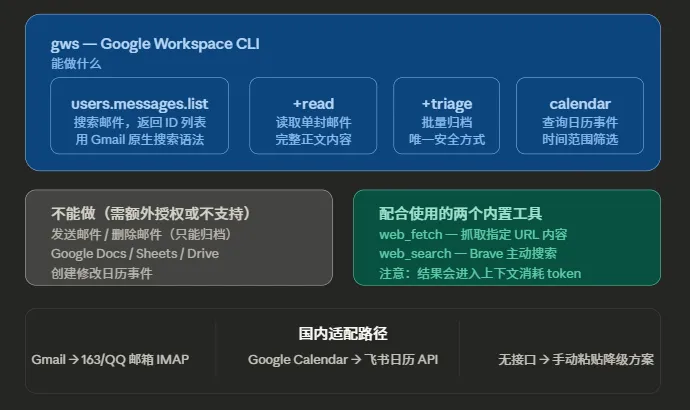The image size is (690, 410).
Task: Click 'web_fetch — 抓取指定 URL 内容' line
Action: [473, 234]
